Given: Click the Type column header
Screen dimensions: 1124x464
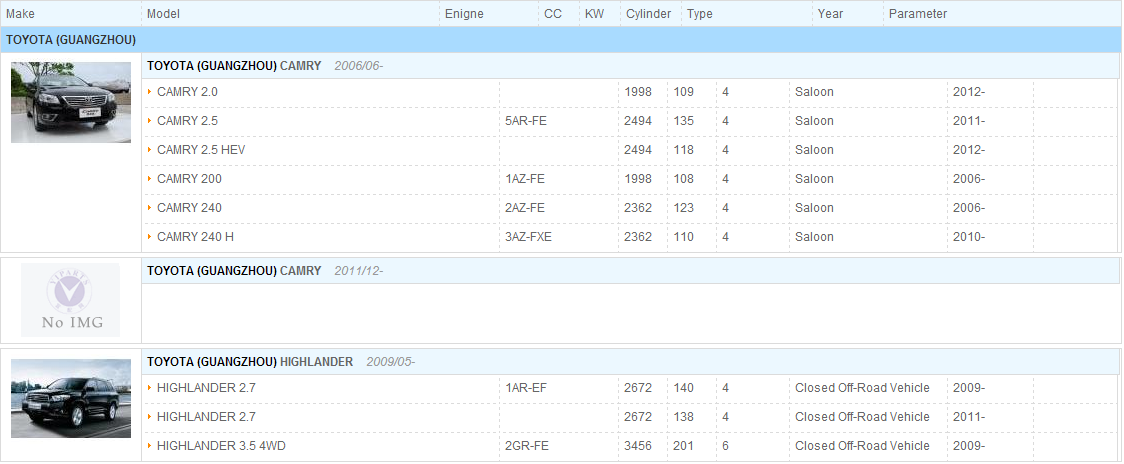Looking at the screenshot, I should point(700,14).
